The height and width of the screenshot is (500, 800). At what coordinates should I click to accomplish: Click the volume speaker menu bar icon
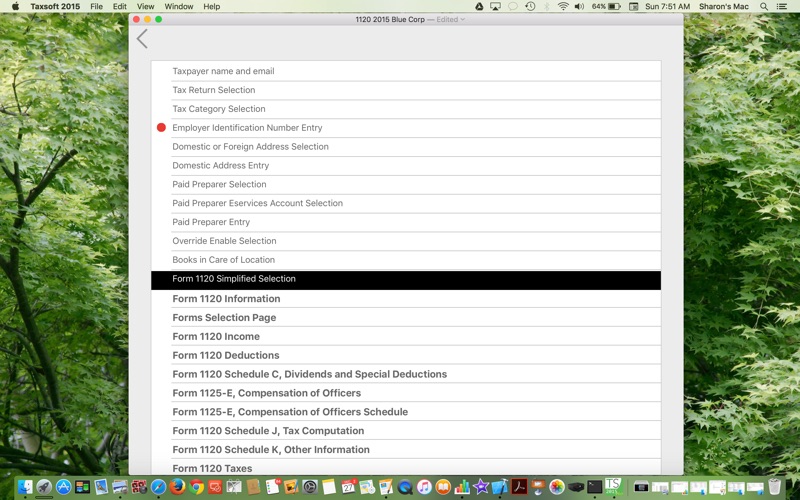point(580,6)
